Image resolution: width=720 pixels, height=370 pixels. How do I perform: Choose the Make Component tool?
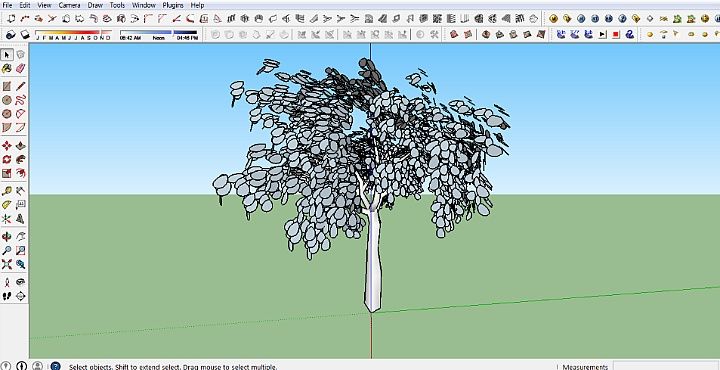[x=20, y=55]
